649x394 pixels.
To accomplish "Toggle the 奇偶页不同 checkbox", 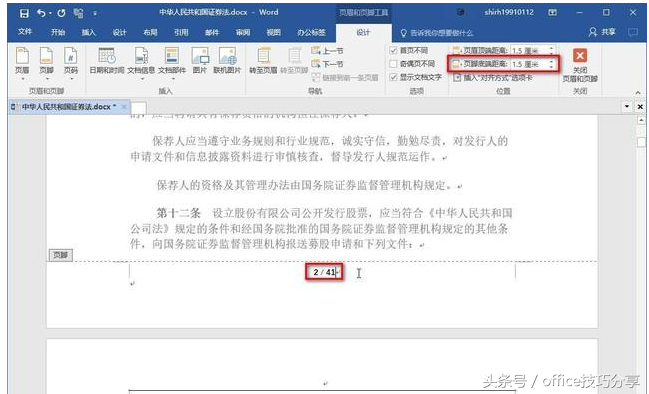I will click(x=393, y=64).
